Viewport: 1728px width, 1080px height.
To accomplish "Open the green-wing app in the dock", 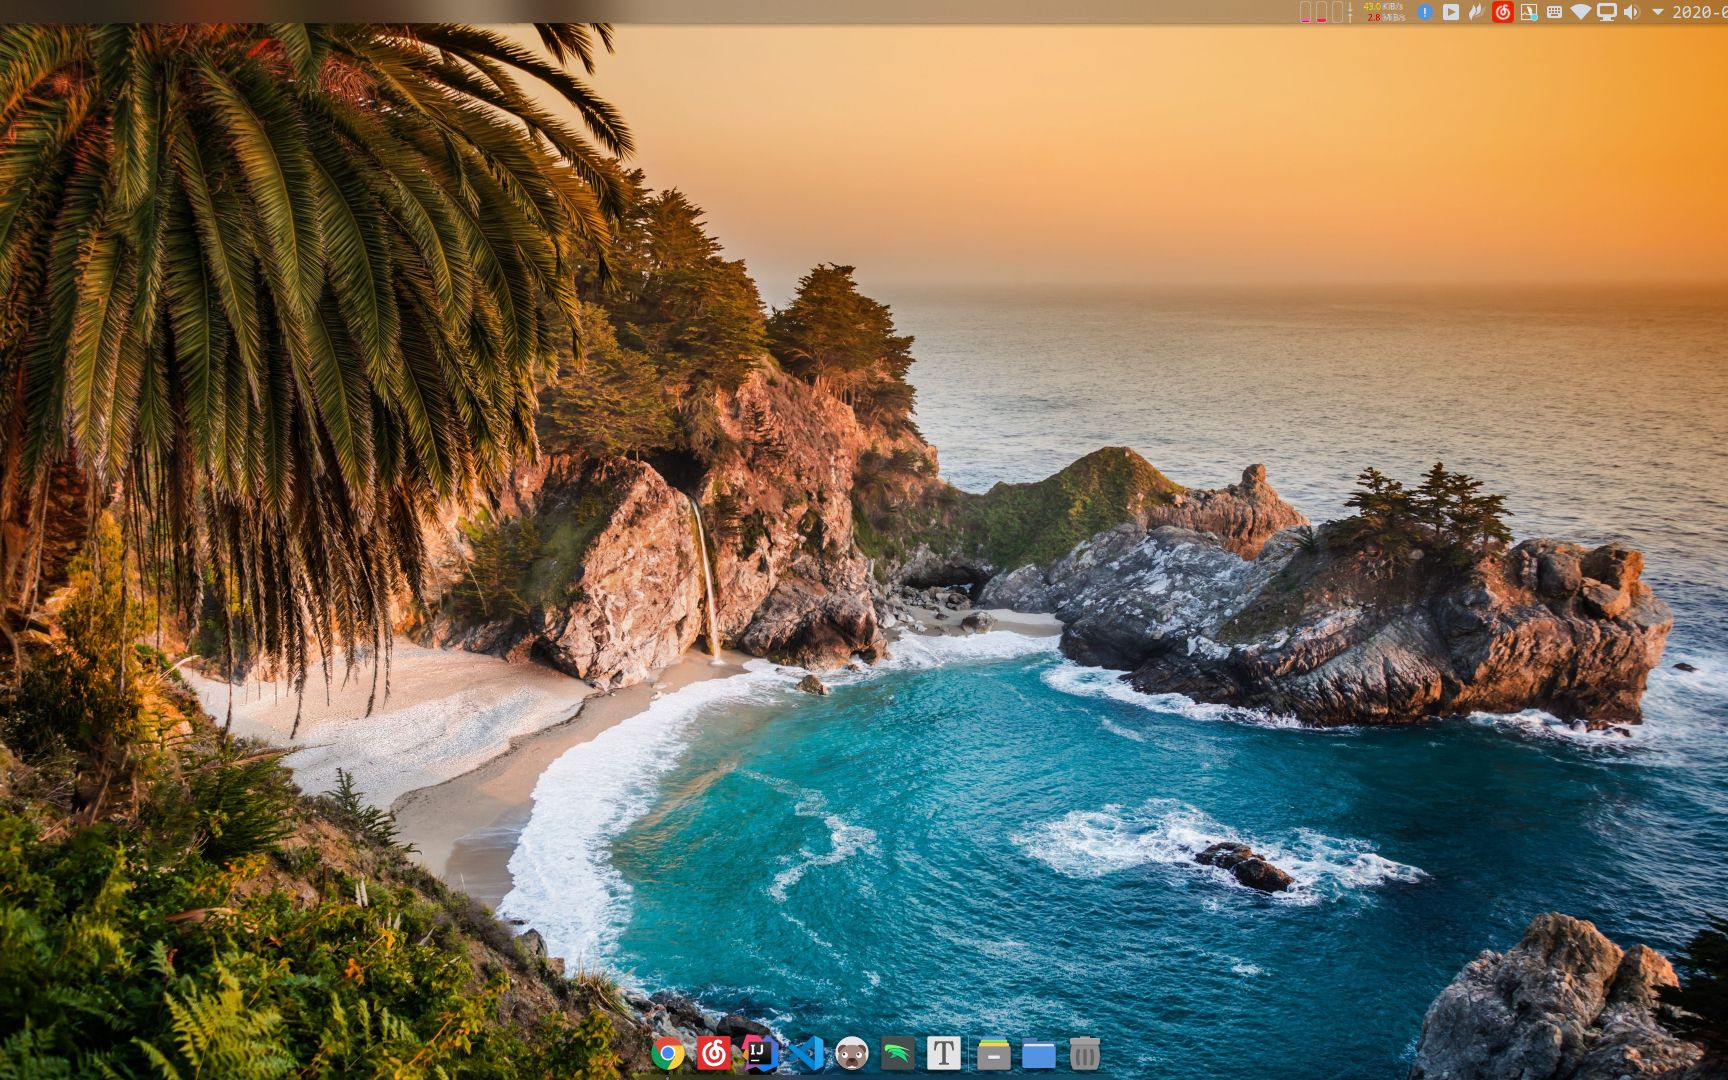I will pos(898,1053).
